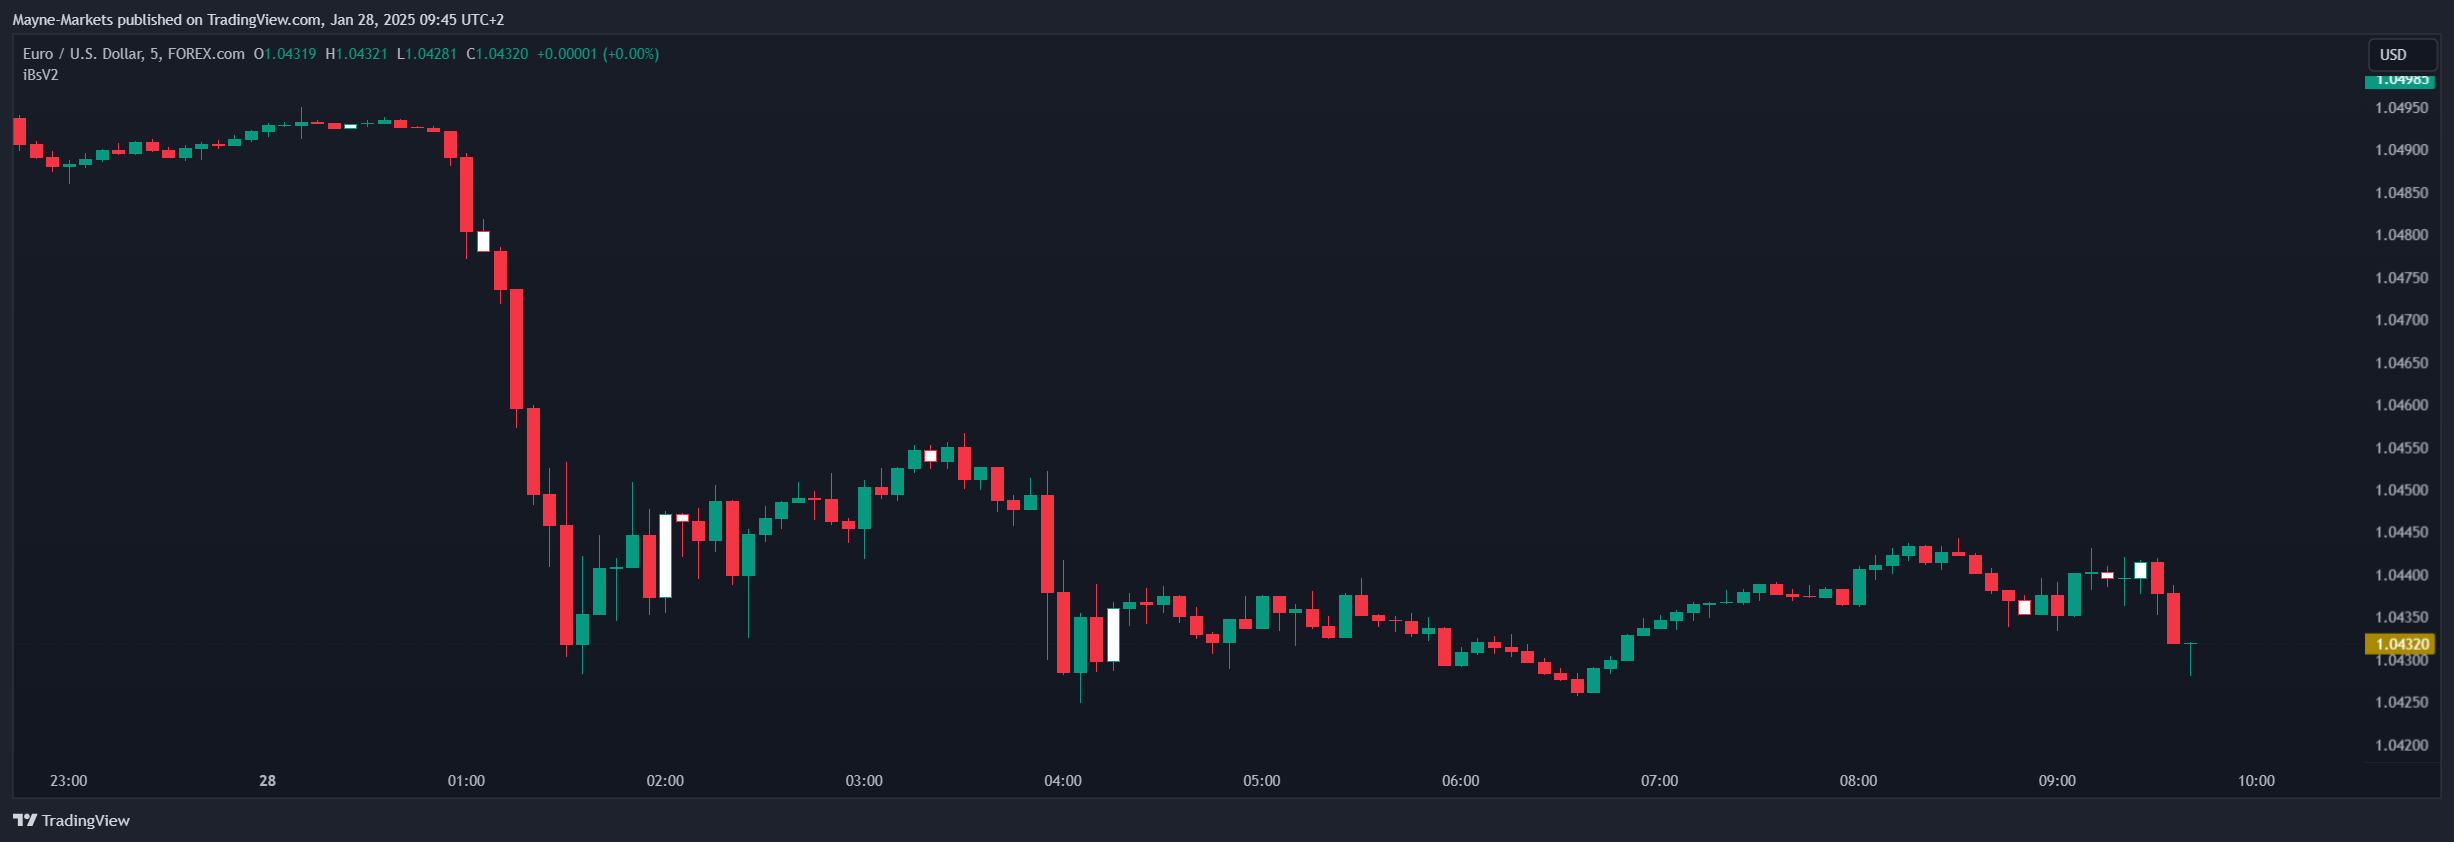Image resolution: width=2454 pixels, height=842 pixels.
Task: Open the USD currency selector
Action: click(x=2400, y=55)
